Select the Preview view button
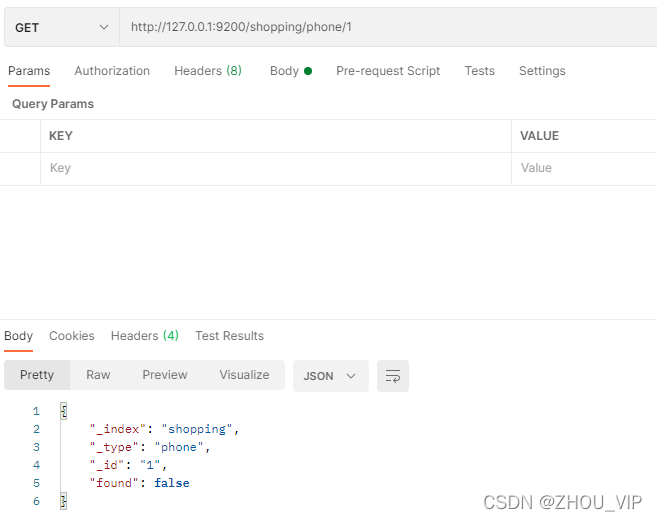Viewport: 657px width, 521px height. (165, 375)
